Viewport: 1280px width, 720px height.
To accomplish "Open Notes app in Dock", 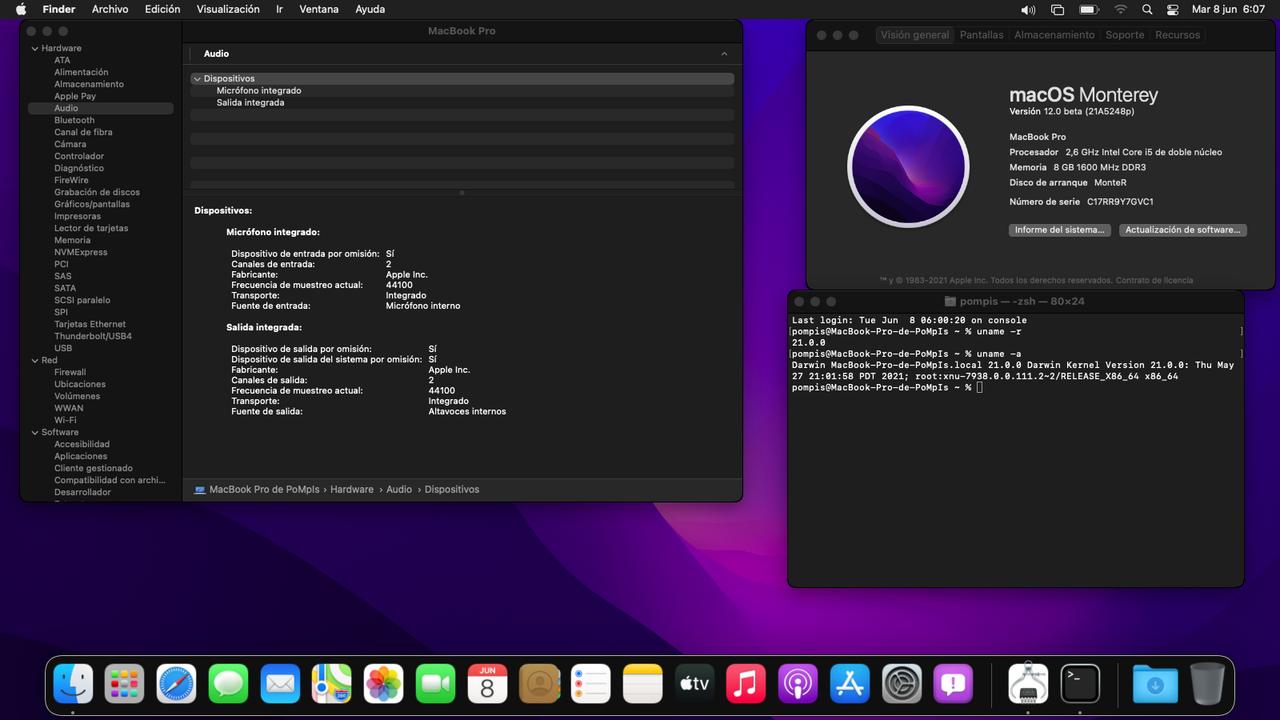I will click(x=643, y=684).
